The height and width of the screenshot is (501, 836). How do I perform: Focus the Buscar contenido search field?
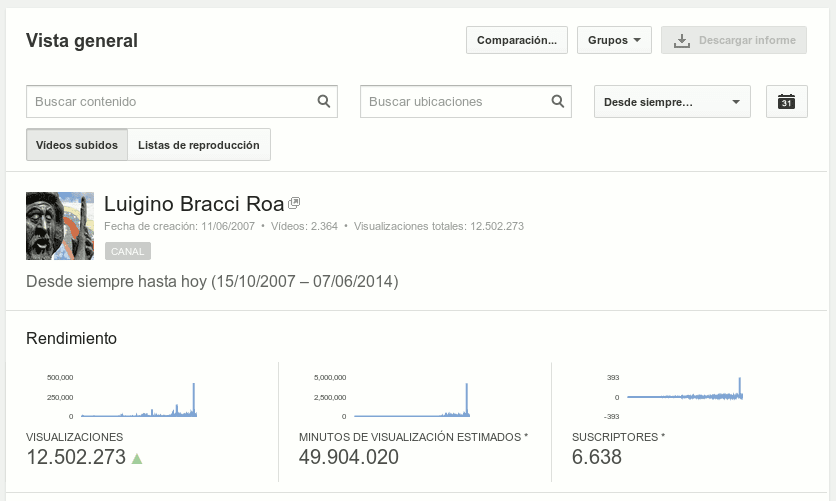182,101
